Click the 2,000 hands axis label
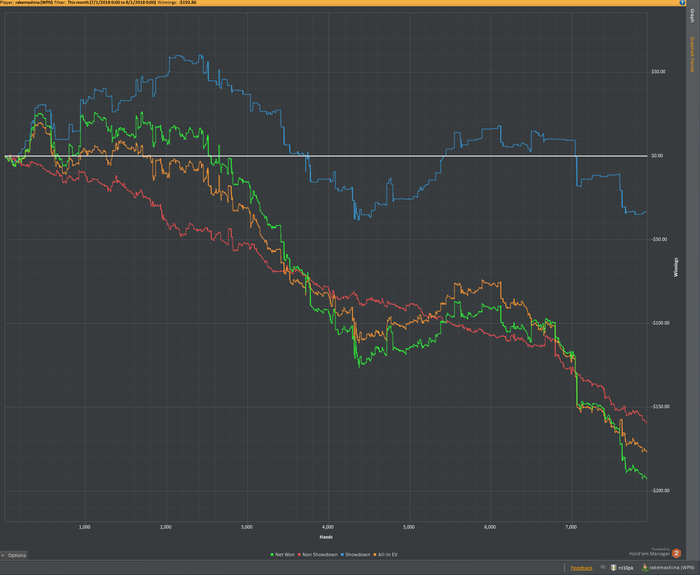Image resolution: width=700 pixels, height=575 pixels. coord(166,527)
